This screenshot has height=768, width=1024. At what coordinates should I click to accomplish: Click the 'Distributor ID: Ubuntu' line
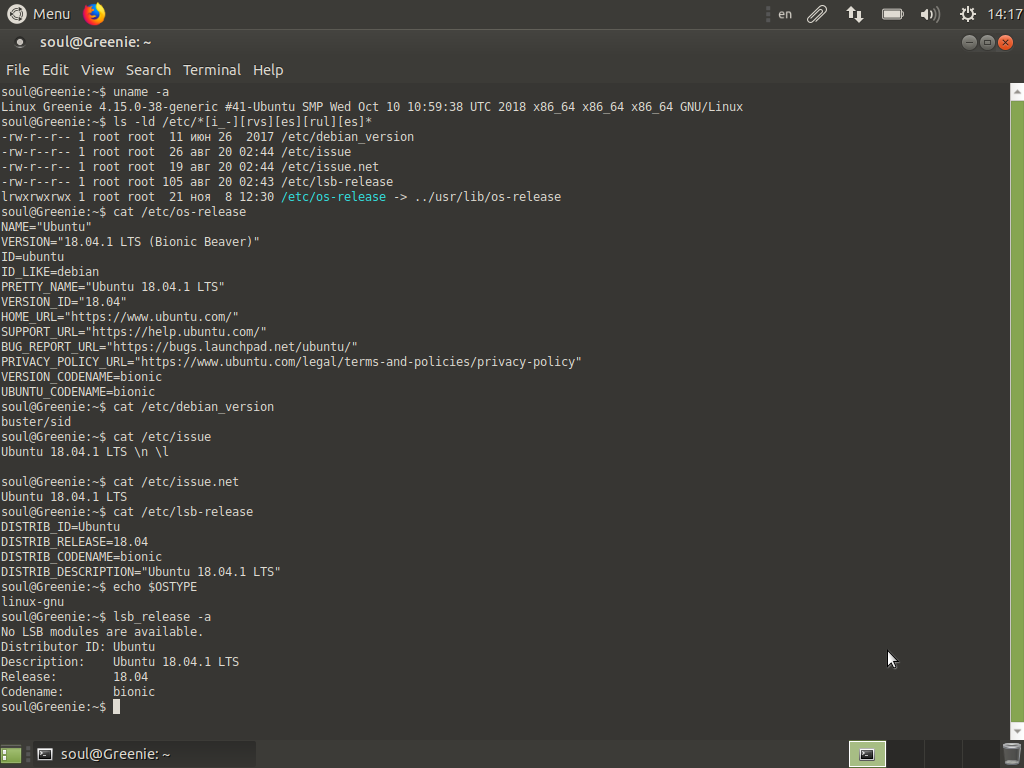pos(78,648)
